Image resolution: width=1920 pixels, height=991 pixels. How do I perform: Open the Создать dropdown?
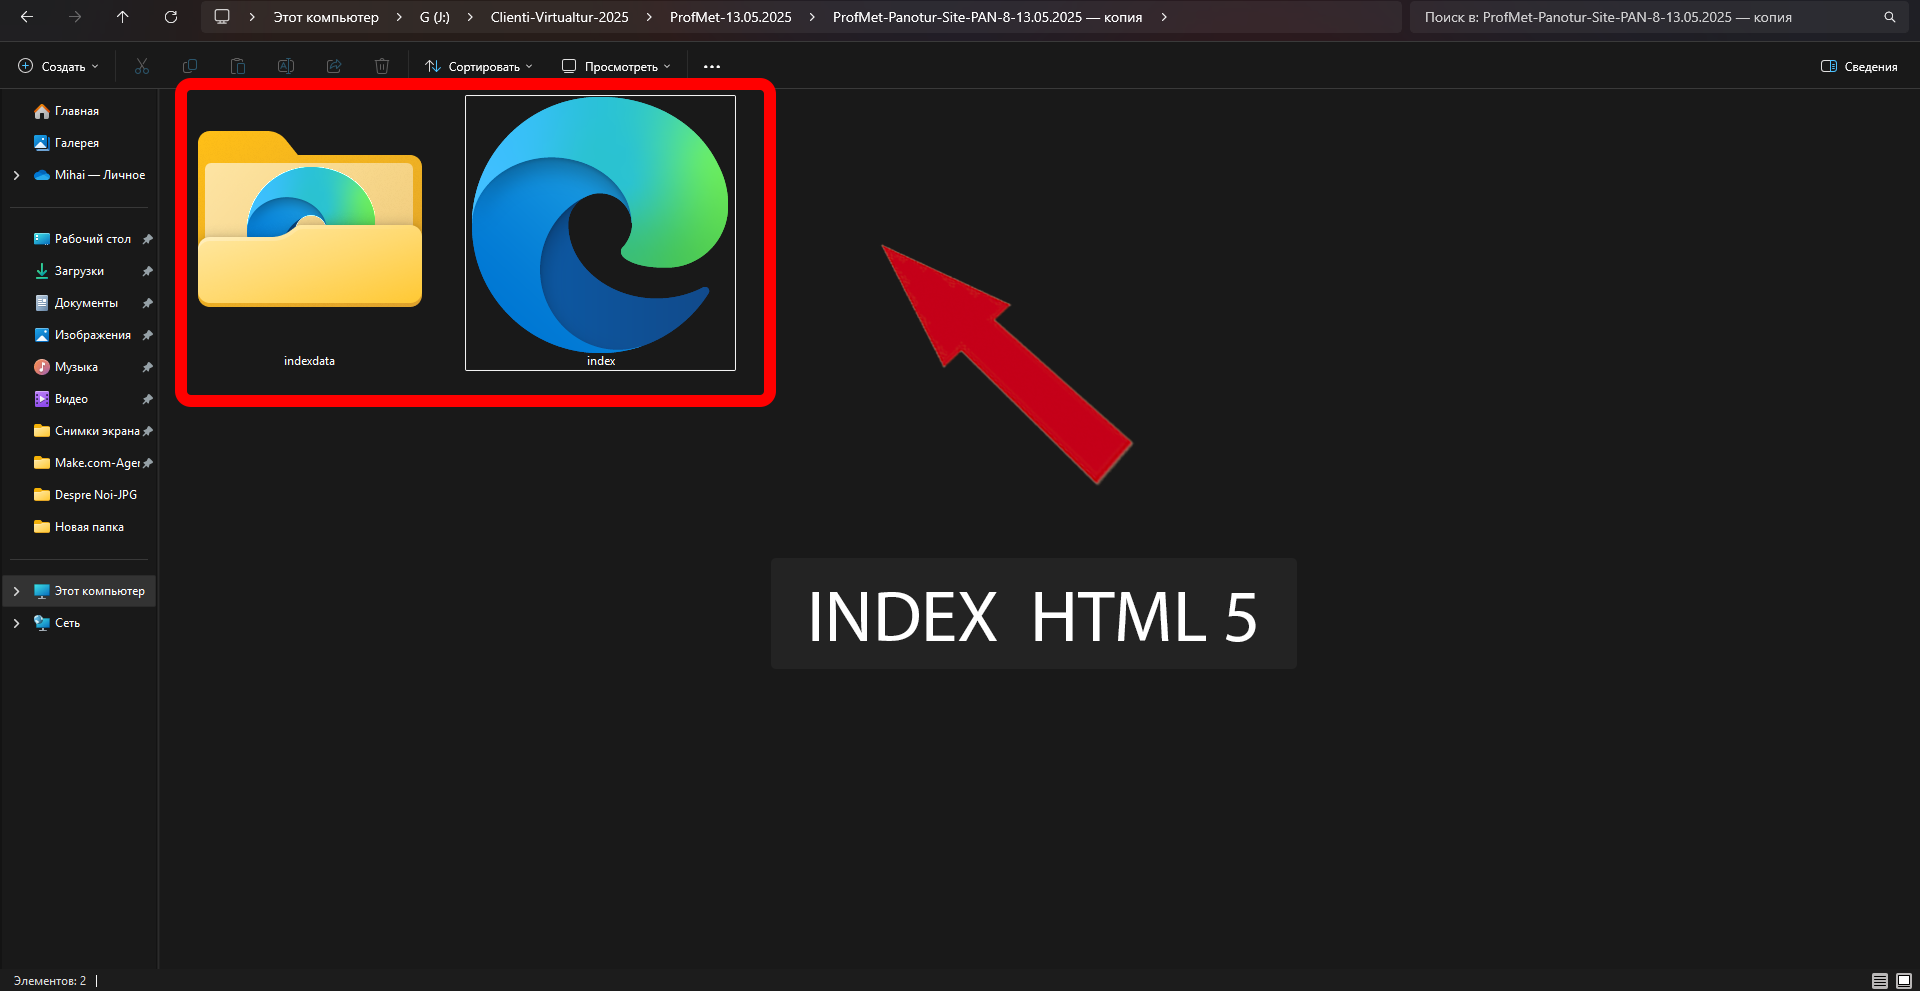59,66
